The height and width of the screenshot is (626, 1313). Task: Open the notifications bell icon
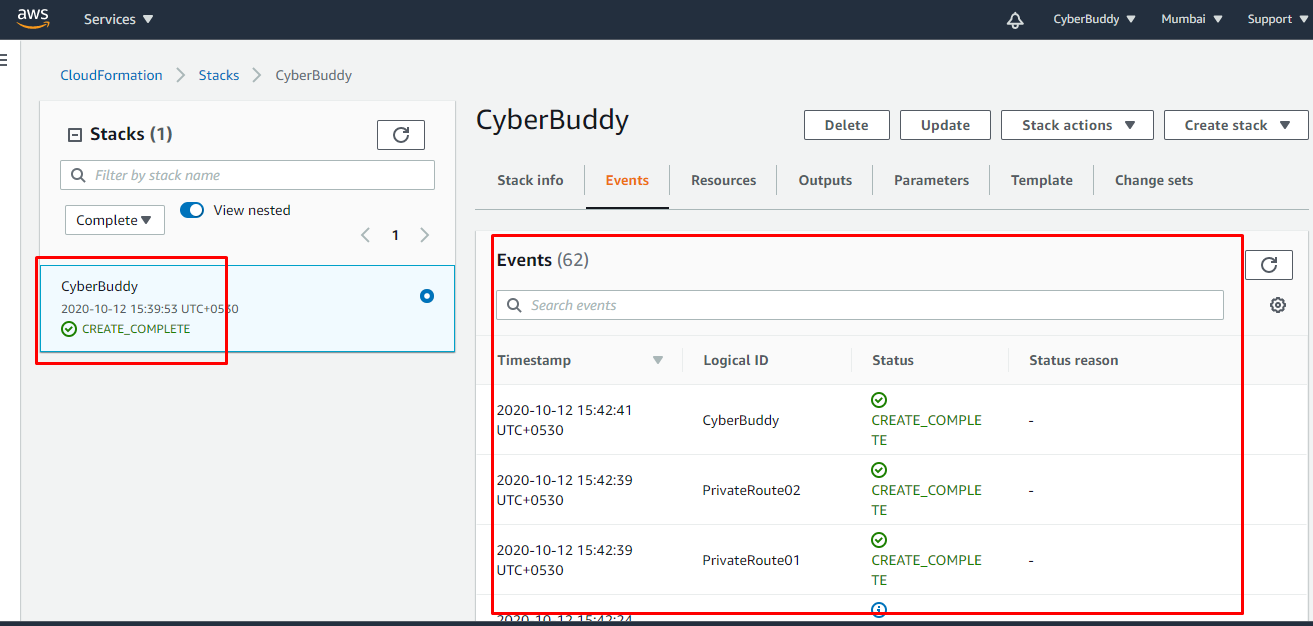[1015, 20]
